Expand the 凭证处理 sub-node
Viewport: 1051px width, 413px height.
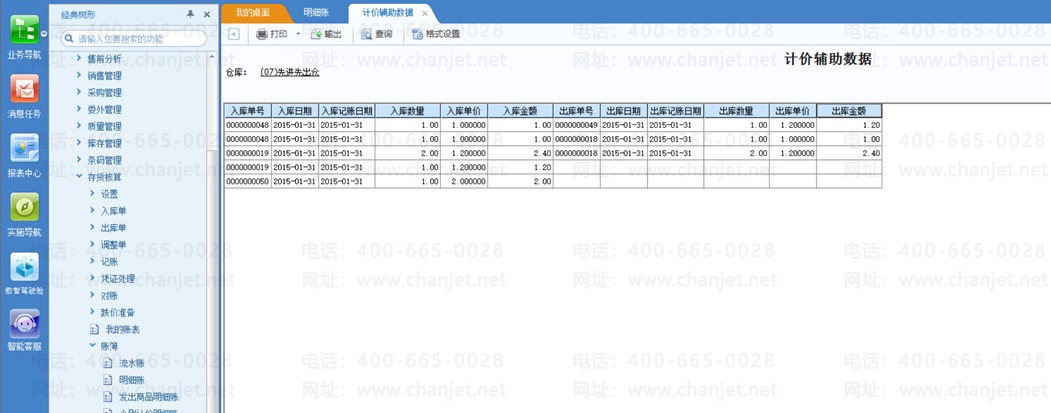(x=92, y=278)
